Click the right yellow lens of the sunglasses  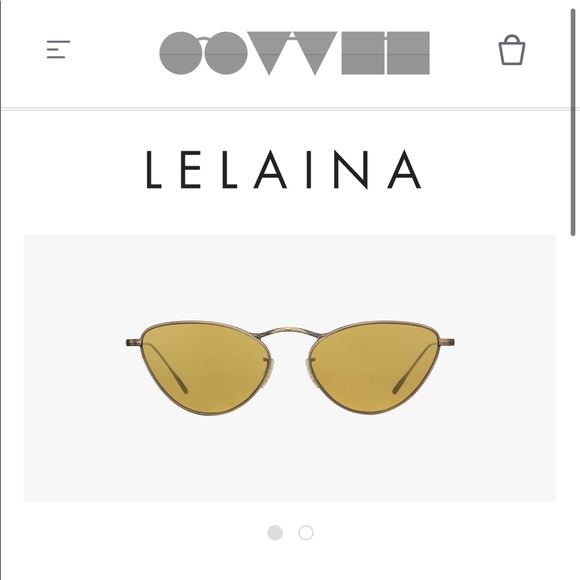click(374, 368)
